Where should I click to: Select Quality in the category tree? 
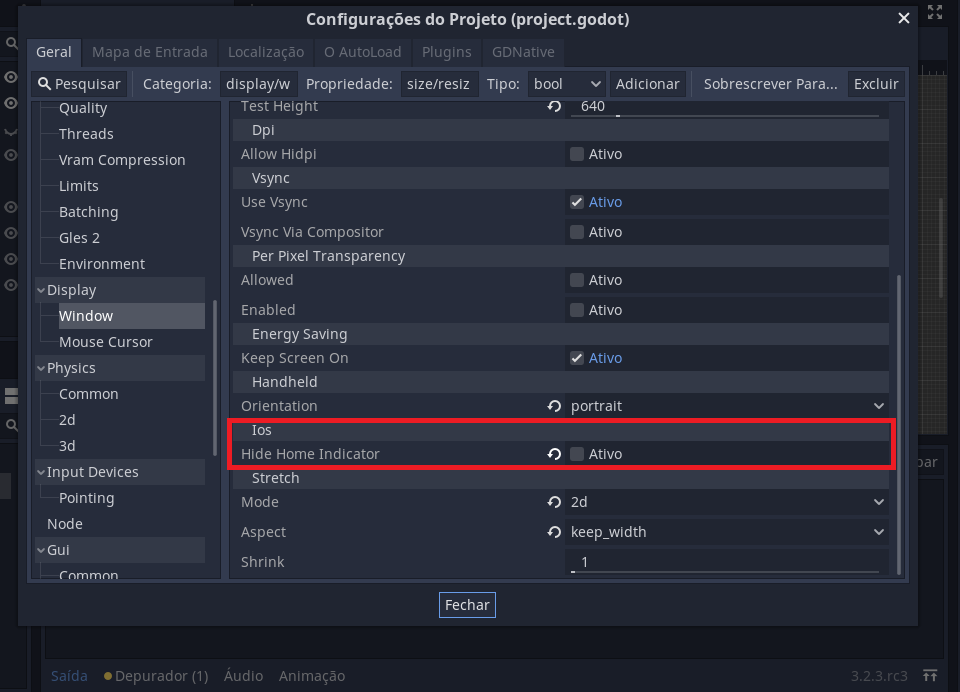point(83,108)
